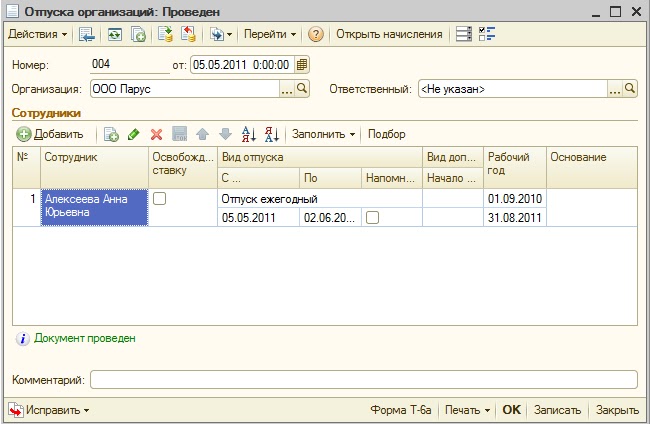
Task: Toggle the Напомнить checkbox in row 1
Action: [x=372, y=217]
